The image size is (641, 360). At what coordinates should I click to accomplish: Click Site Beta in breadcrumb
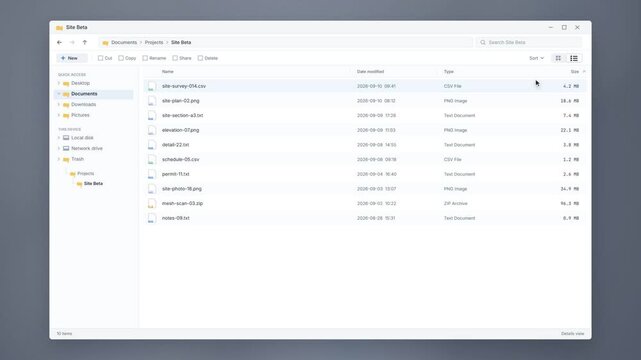(181, 42)
